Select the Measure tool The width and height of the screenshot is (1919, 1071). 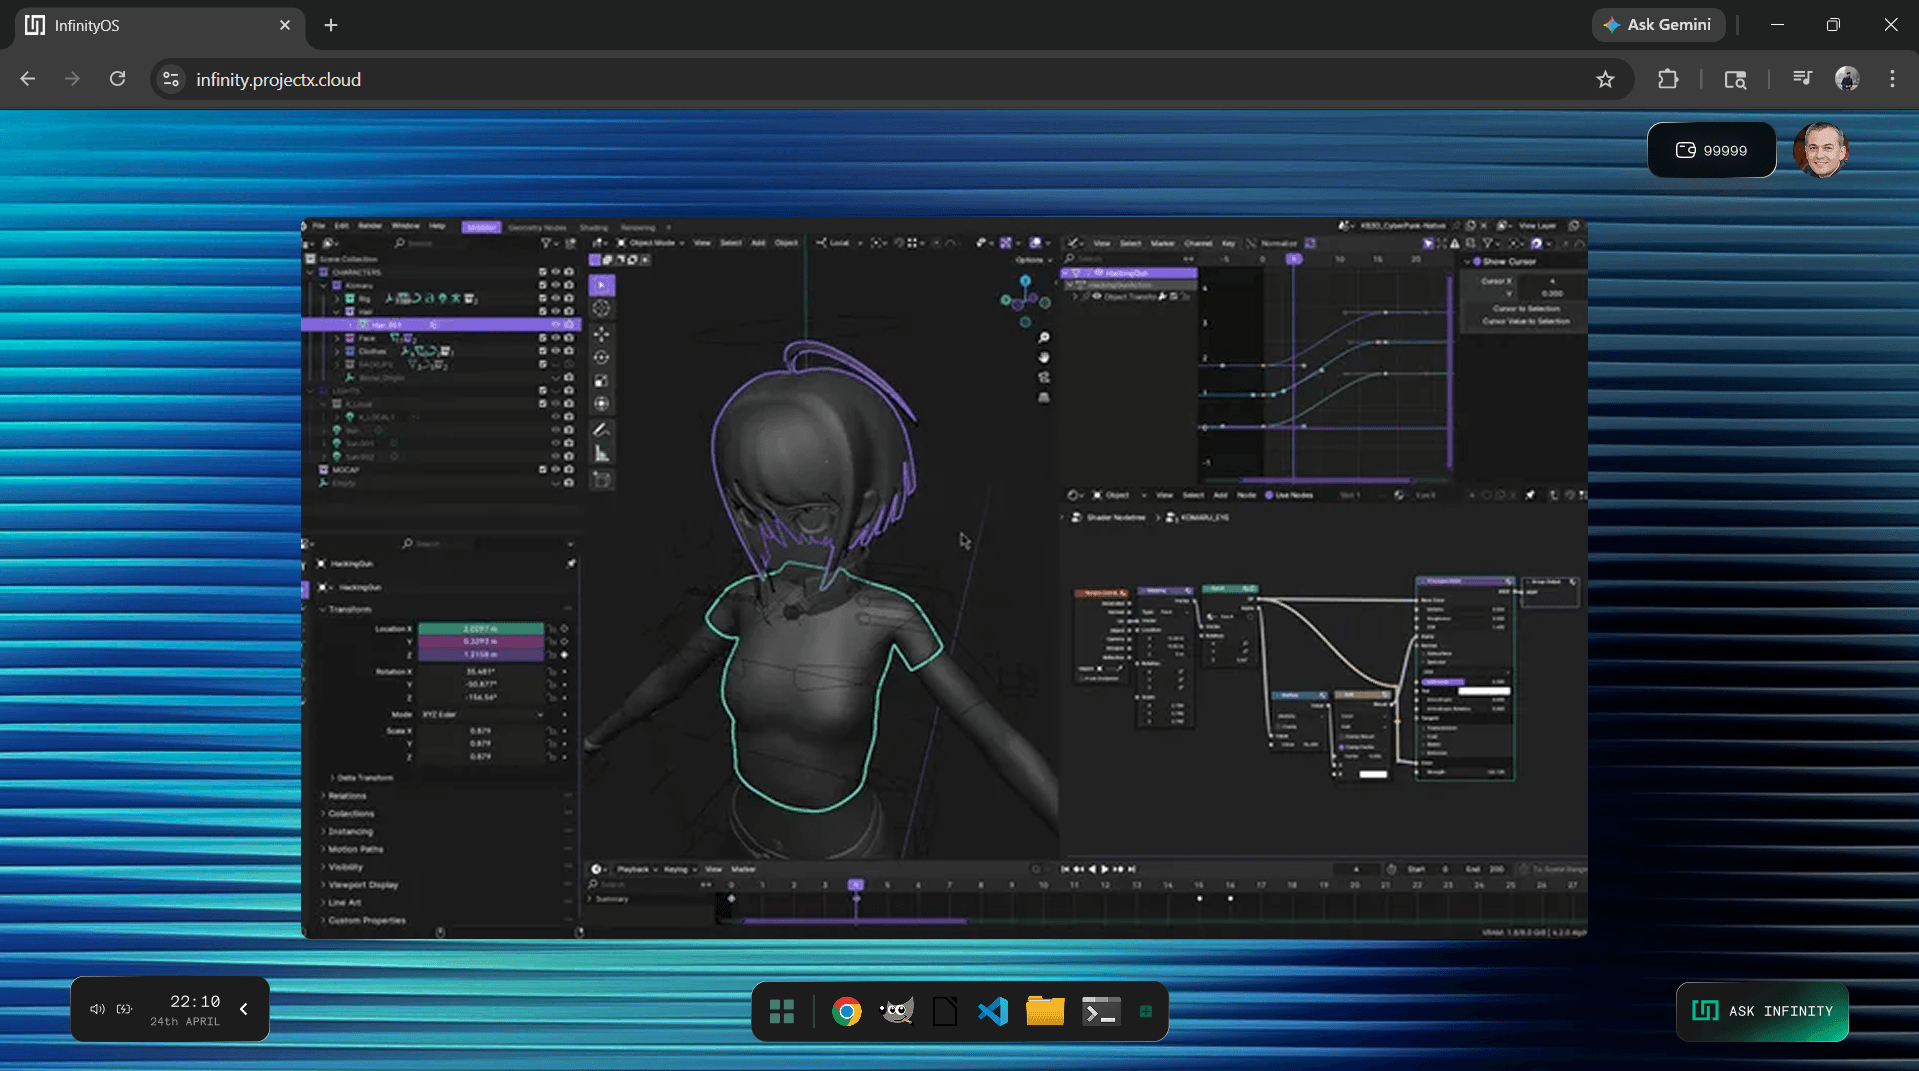click(x=601, y=454)
